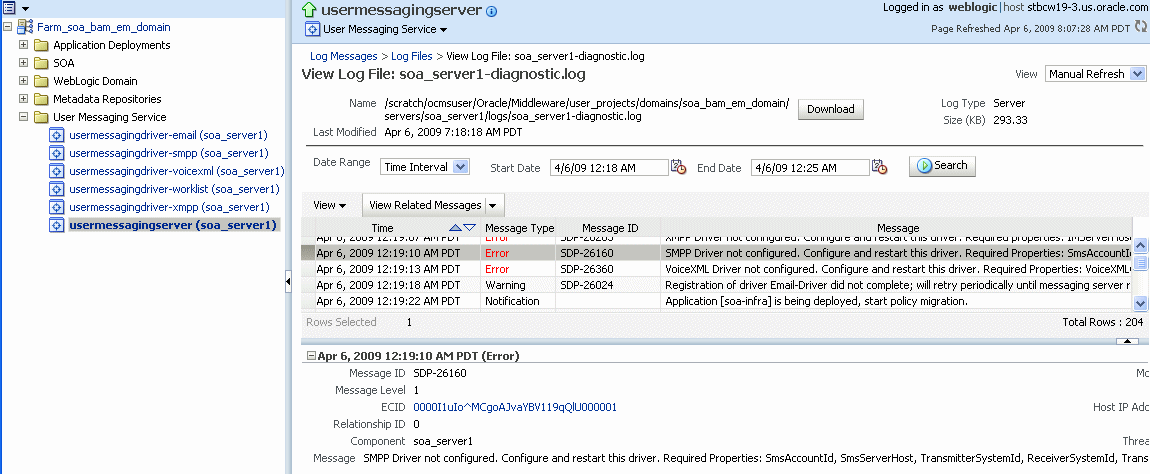Open the Start Date calendar picker
Image resolution: width=1150 pixels, height=474 pixels.
click(678, 167)
